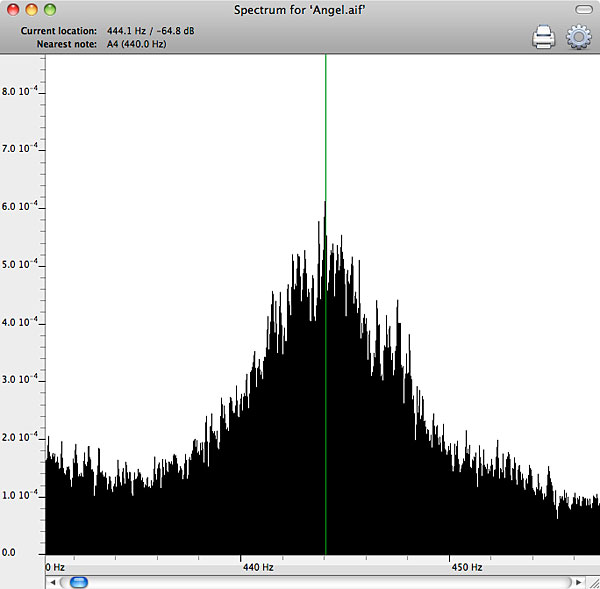The image size is (600, 589).
Task: Click the Current location readout value
Action: click(x=152, y=32)
